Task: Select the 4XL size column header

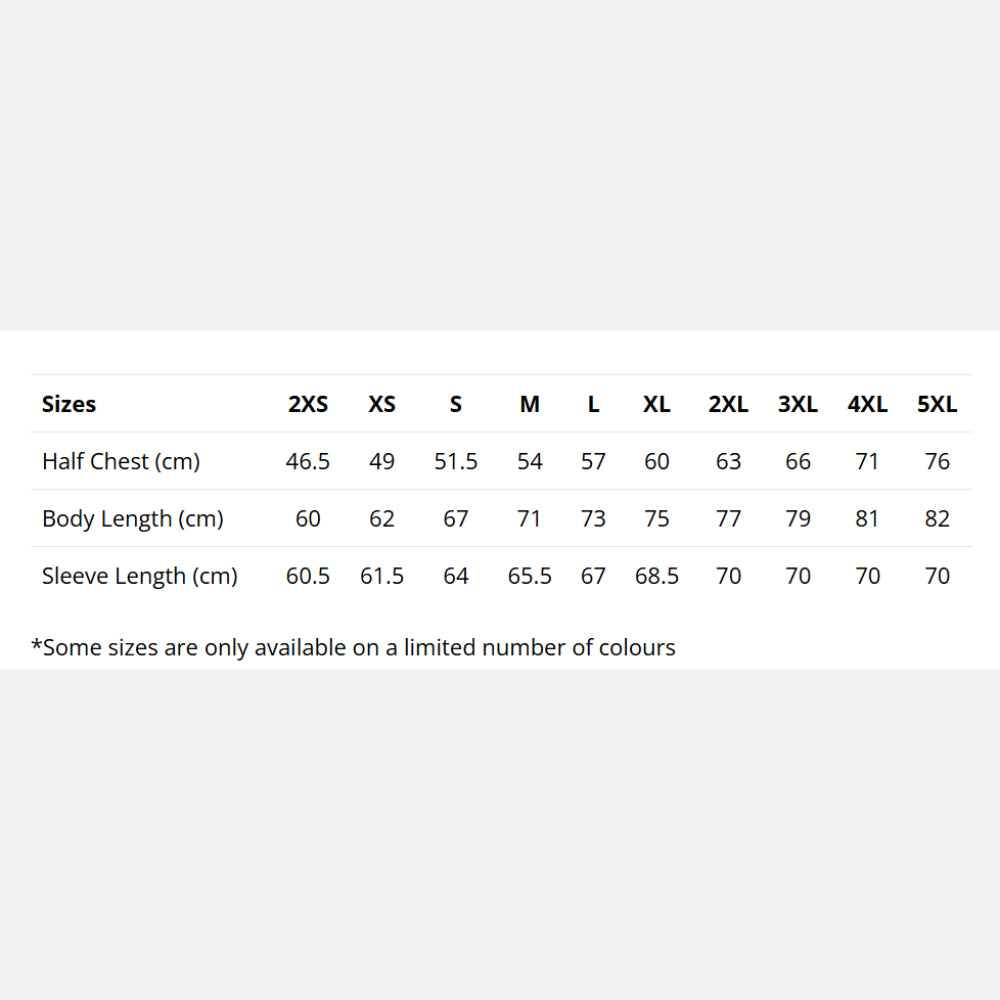Action: (867, 404)
